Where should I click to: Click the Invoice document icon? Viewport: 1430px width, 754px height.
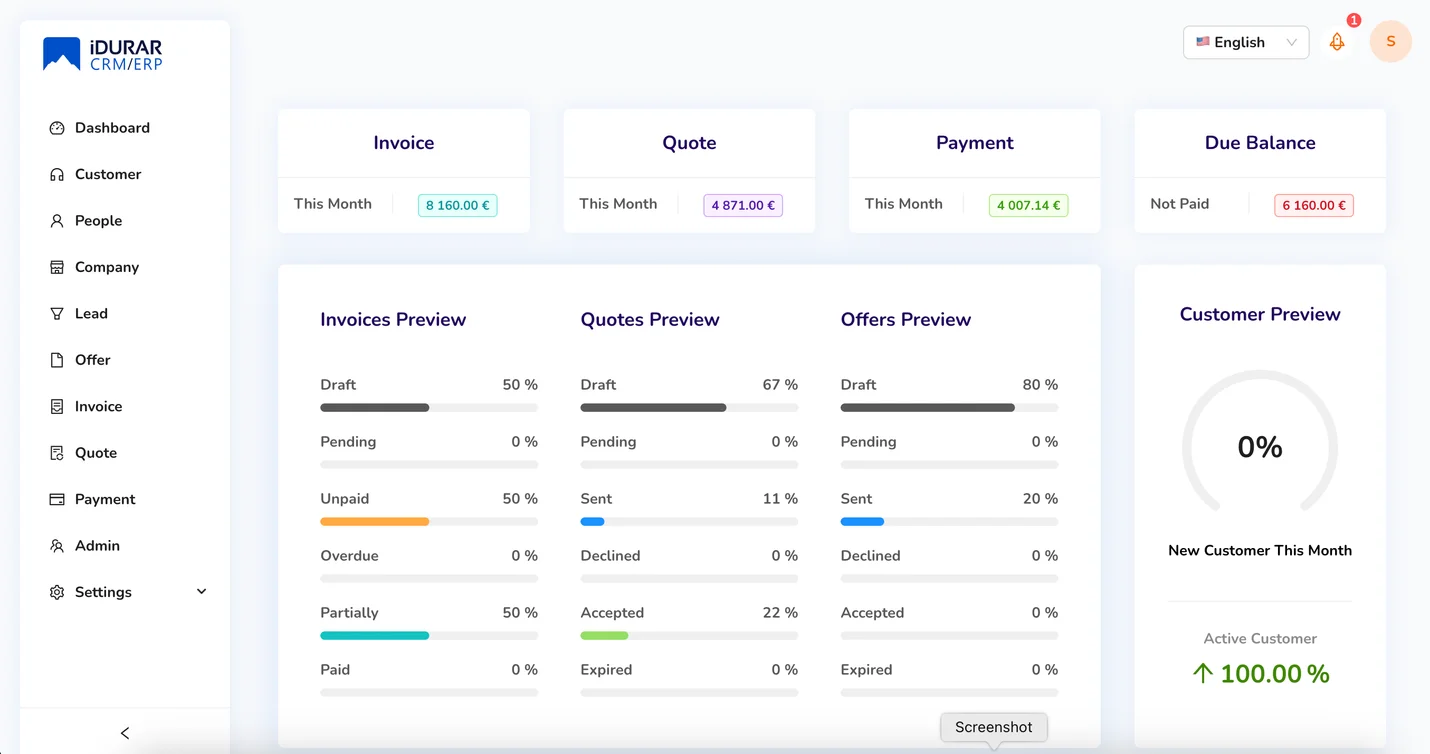[57, 406]
